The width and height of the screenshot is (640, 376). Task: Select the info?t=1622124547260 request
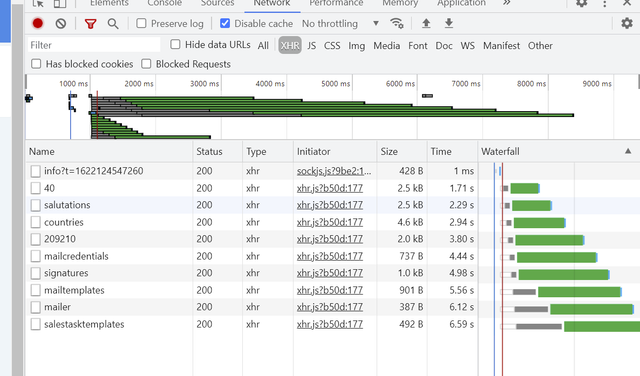[x=93, y=171]
